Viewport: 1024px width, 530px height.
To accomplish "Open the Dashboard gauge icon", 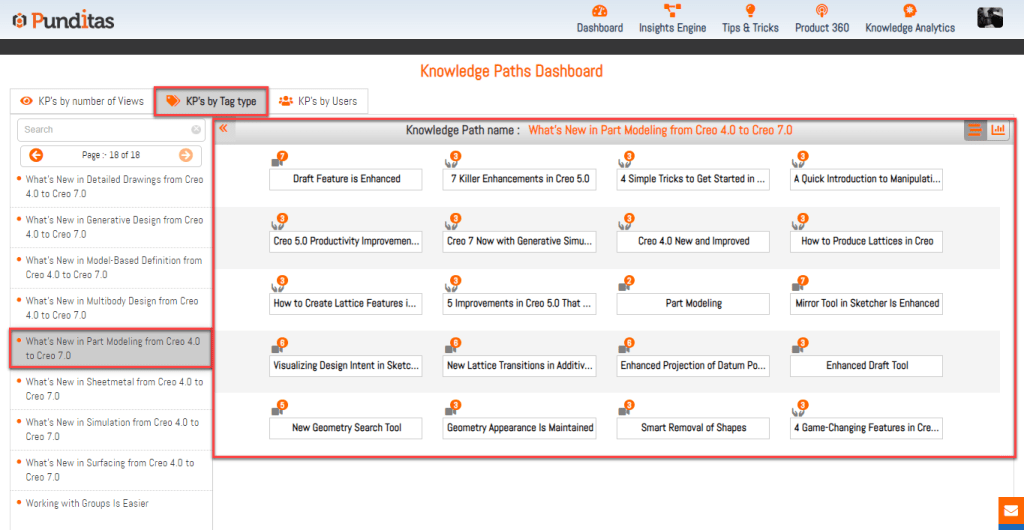I will [x=599, y=11].
